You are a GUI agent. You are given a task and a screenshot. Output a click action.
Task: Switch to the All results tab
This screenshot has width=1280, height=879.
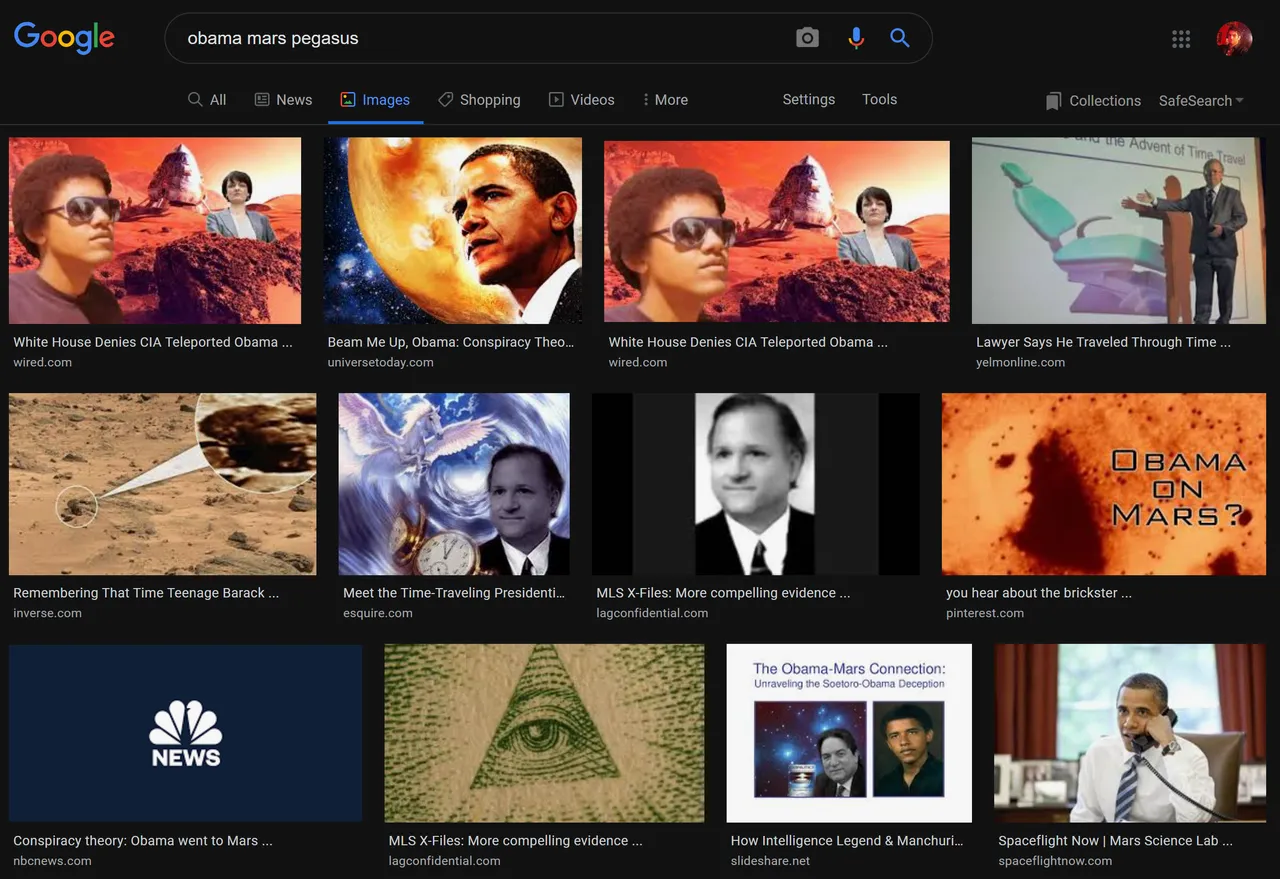tap(207, 100)
